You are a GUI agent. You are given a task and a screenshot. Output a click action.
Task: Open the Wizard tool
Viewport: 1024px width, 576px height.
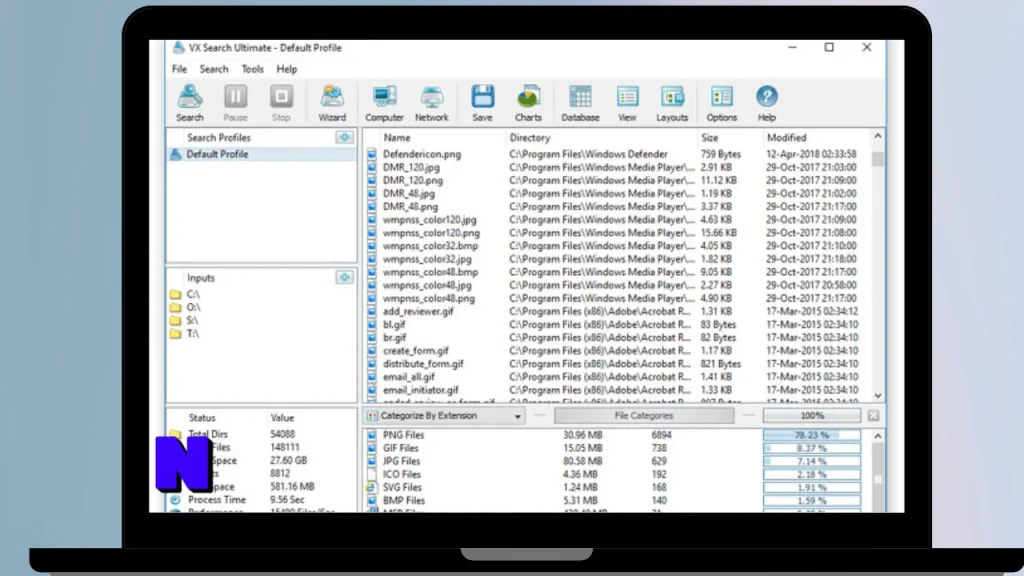(332, 103)
